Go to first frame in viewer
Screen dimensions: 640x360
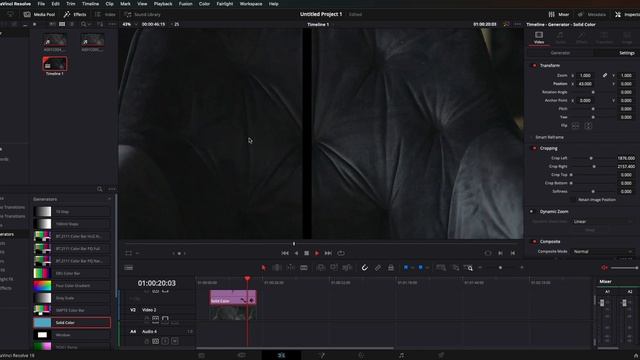[x=285, y=253]
